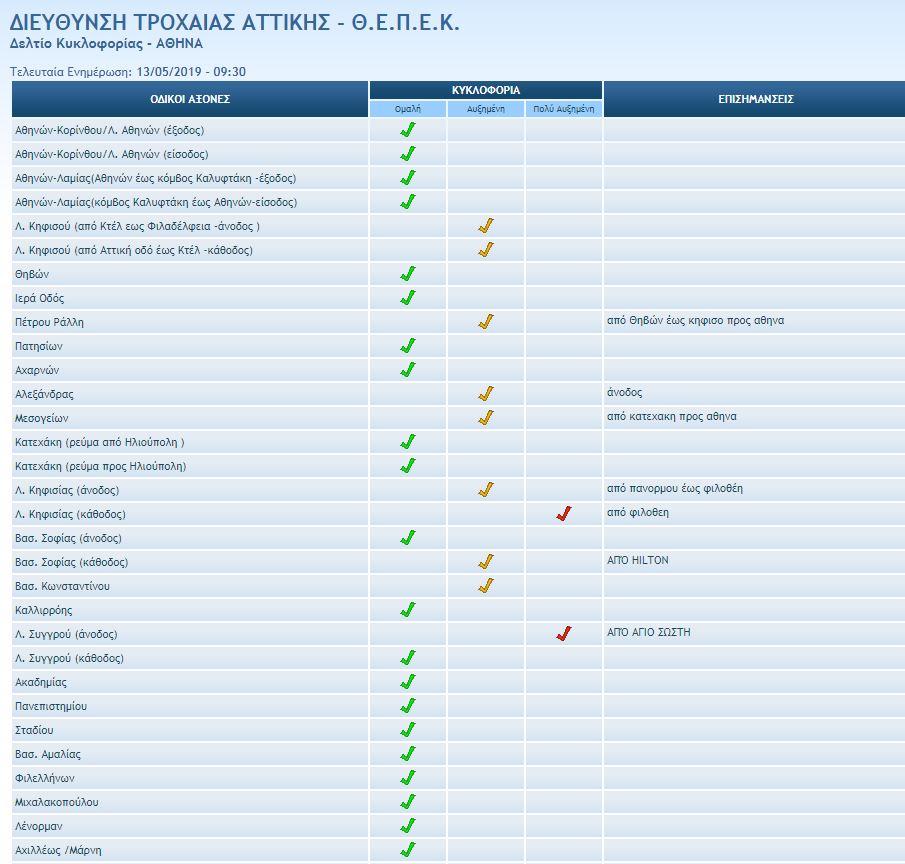Screen dimensions: 905x864
Task: Click orange checkmark for Βασ. Κωνσταντίνου
Action: (486, 586)
